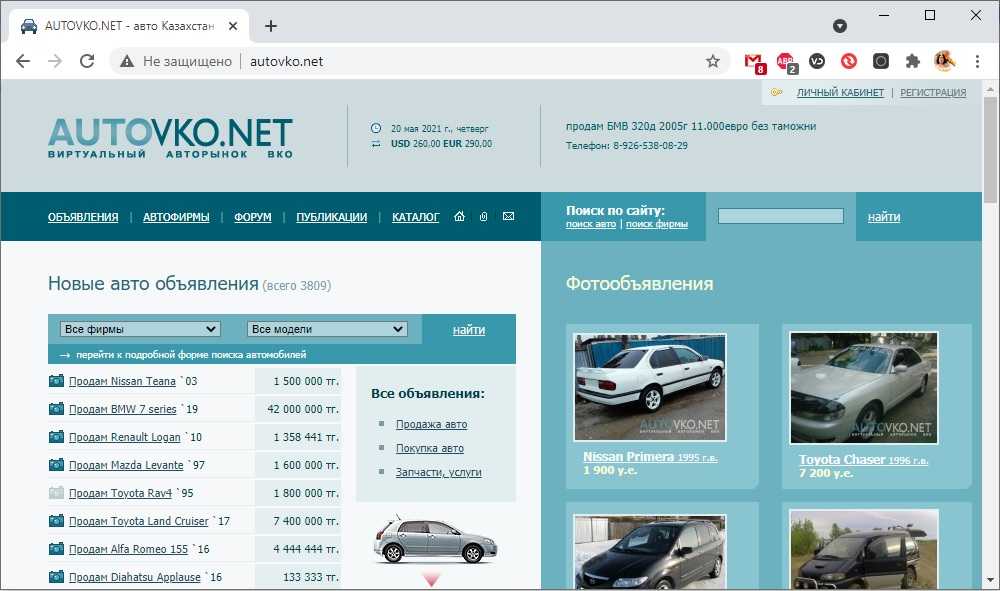Open the 'АВТОФИРМЫ' navigation menu item
1000x591 pixels.
(x=176, y=217)
